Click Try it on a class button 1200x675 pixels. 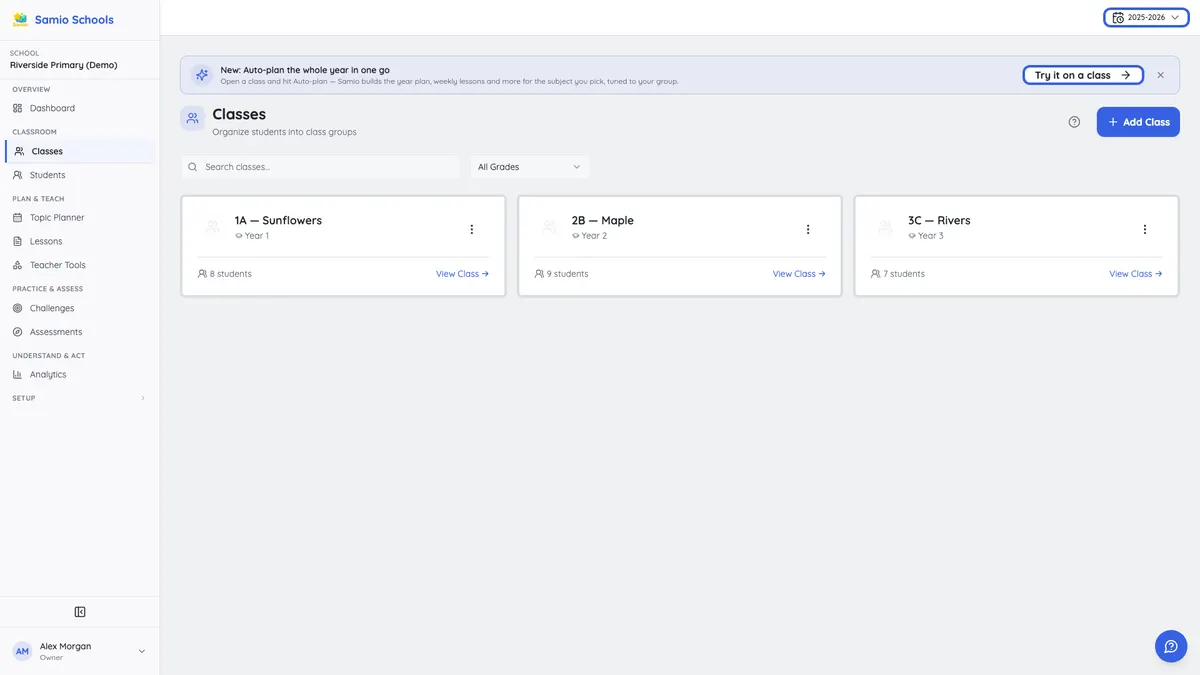(x=1083, y=75)
